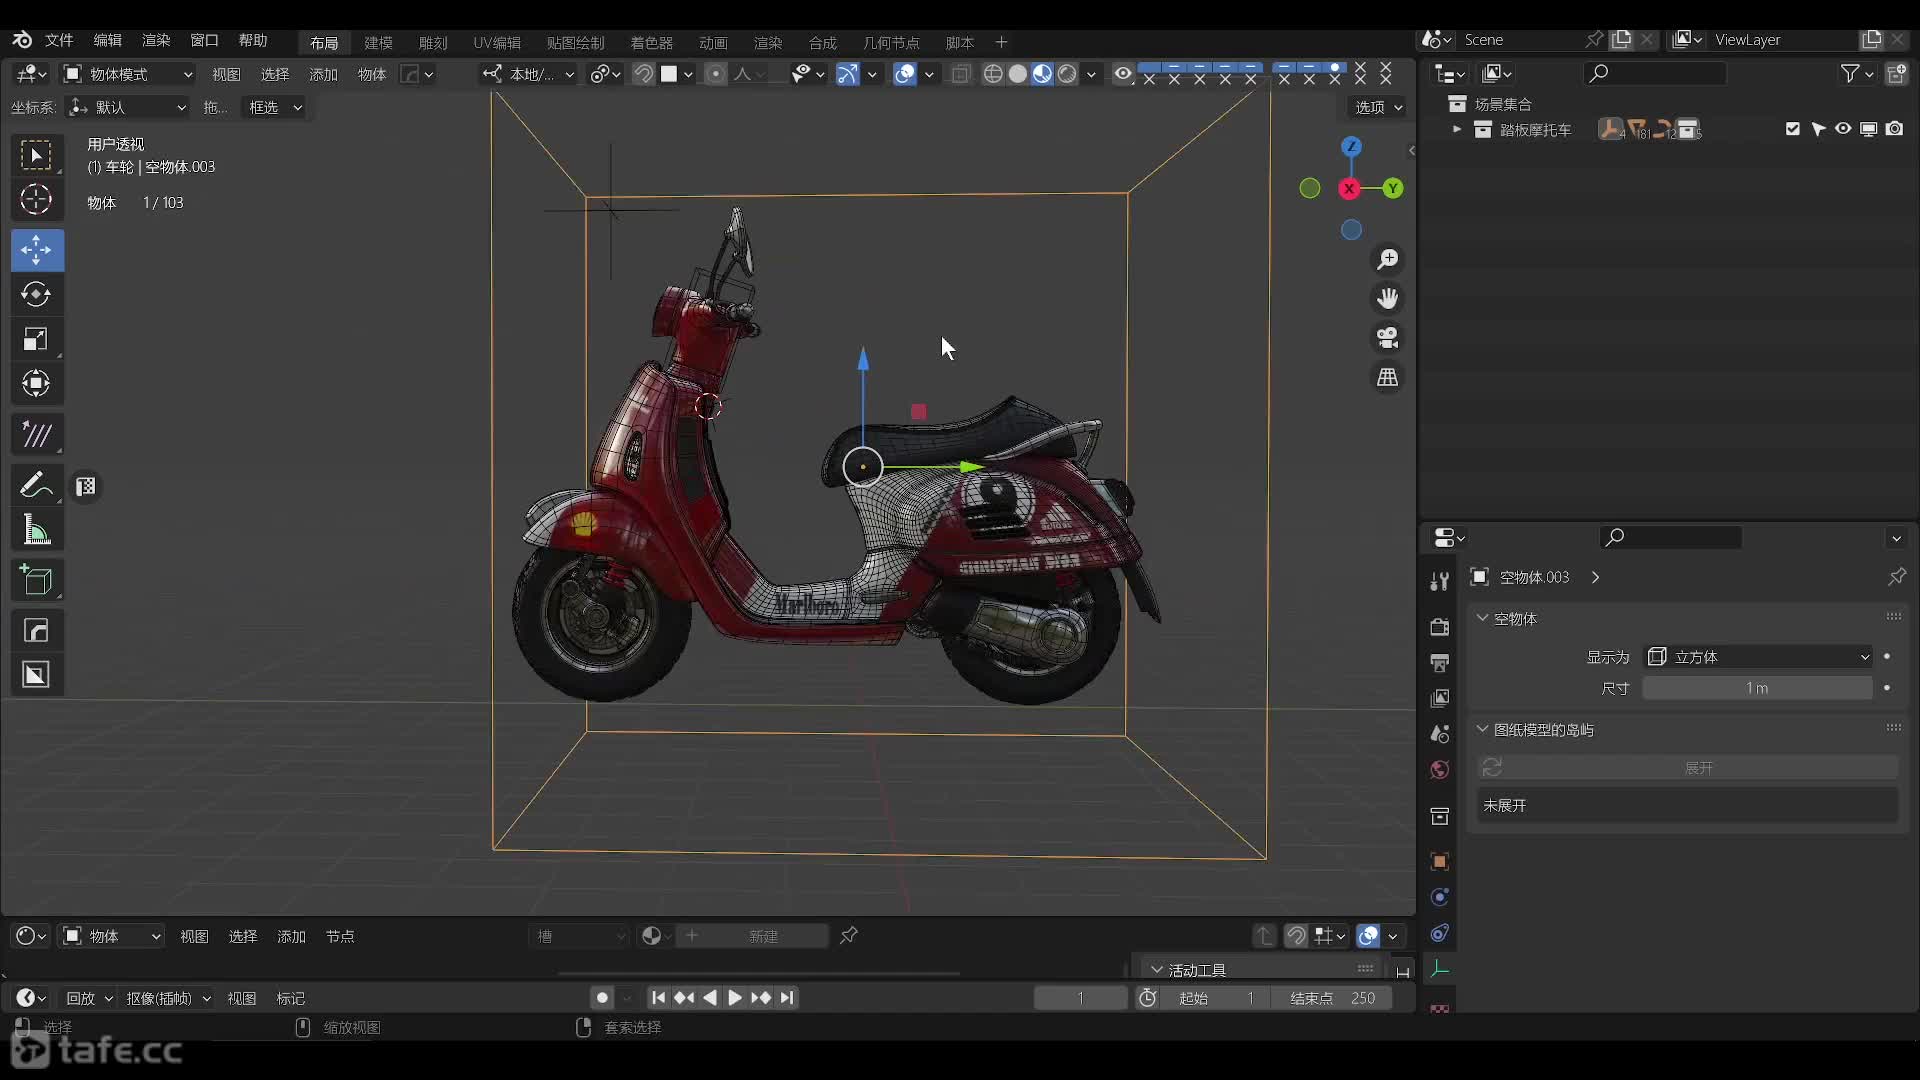The width and height of the screenshot is (1920, 1080).
Task: Toggle show gizmo button in the header
Action: (x=847, y=74)
